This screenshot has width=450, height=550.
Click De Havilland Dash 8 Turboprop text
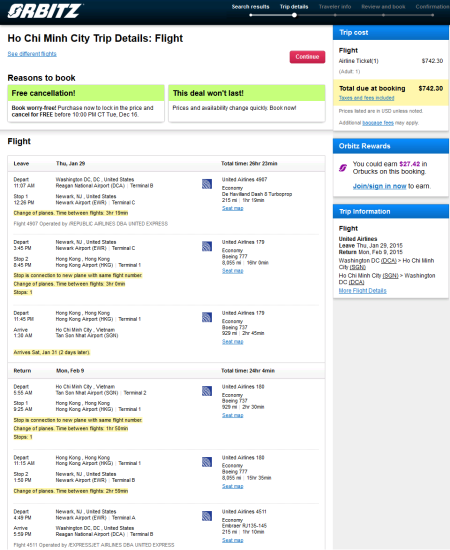point(257,194)
